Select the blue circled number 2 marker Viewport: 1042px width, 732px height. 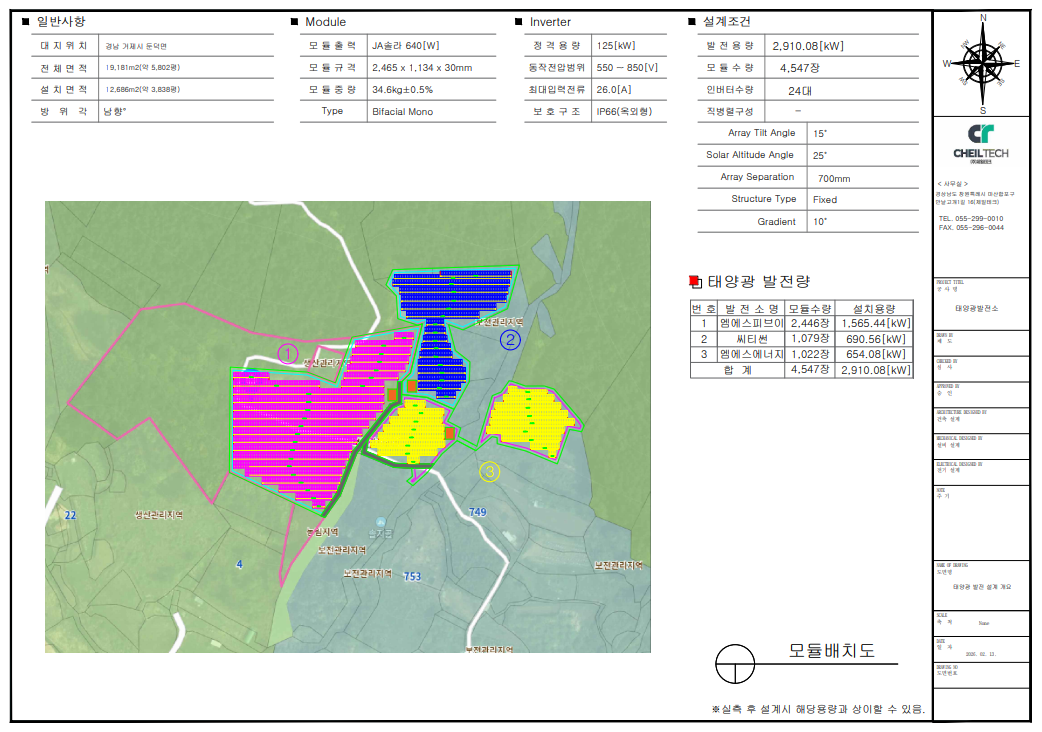(510, 339)
